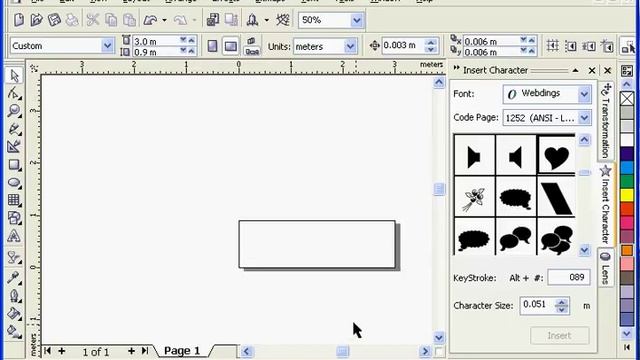Go to last page button
The width and height of the screenshot is (640, 360).
click(x=145, y=351)
